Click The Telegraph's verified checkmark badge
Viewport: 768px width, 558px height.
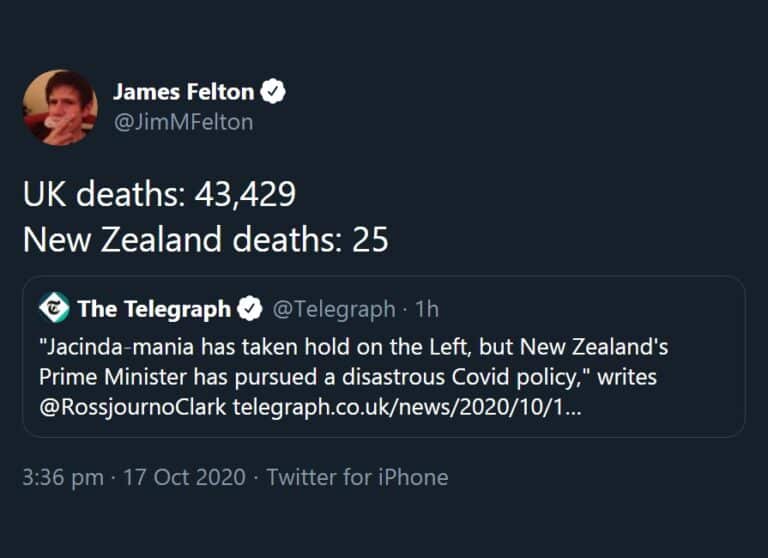coord(249,309)
